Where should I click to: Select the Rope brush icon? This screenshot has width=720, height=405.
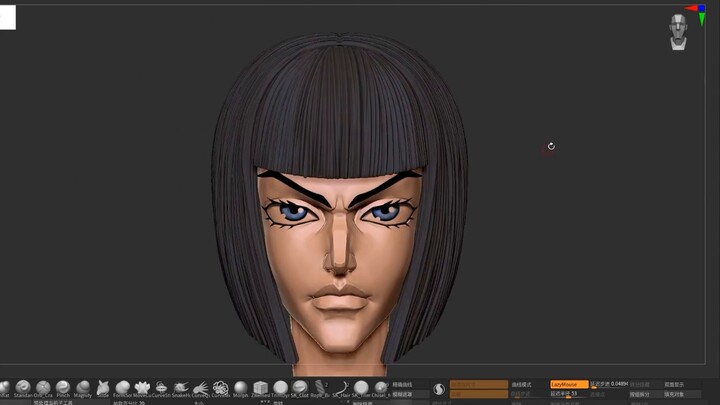click(x=321, y=388)
